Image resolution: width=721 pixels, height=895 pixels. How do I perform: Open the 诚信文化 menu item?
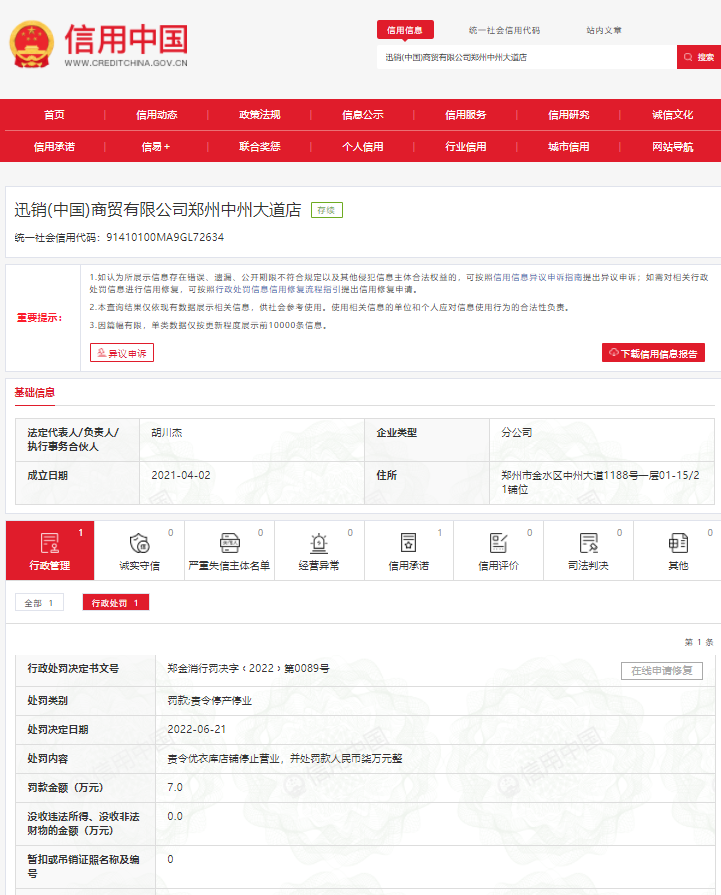[672, 115]
